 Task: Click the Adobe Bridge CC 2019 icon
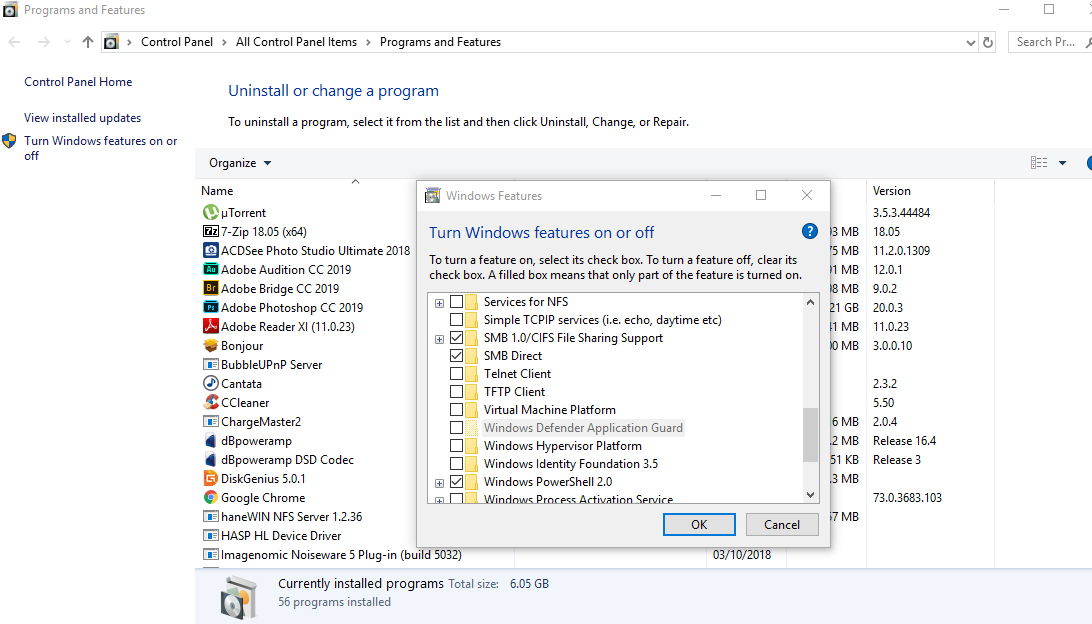[210, 288]
